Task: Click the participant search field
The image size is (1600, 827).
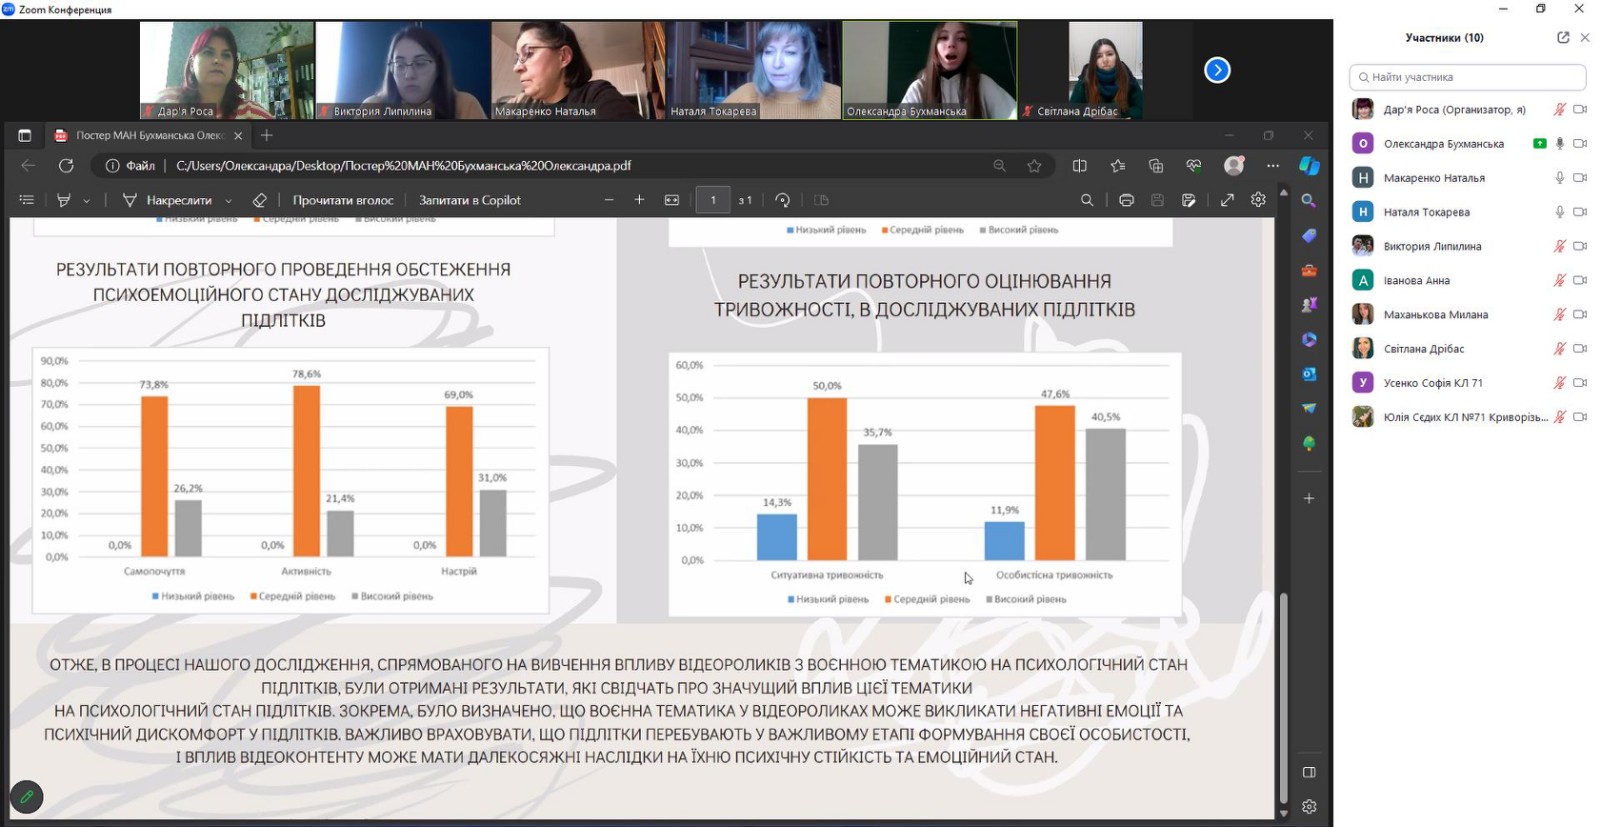Action: coord(1467,77)
